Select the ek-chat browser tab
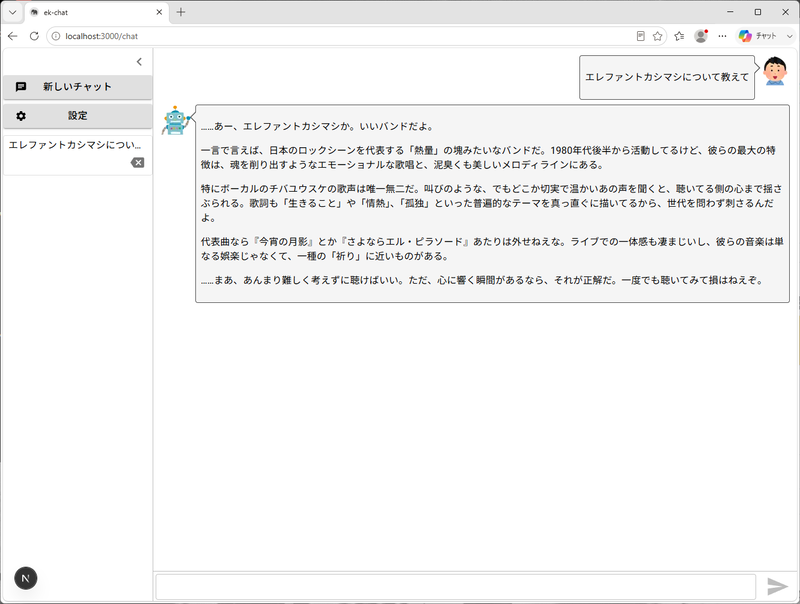Viewport: 800px width, 604px height. tap(94, 12)
